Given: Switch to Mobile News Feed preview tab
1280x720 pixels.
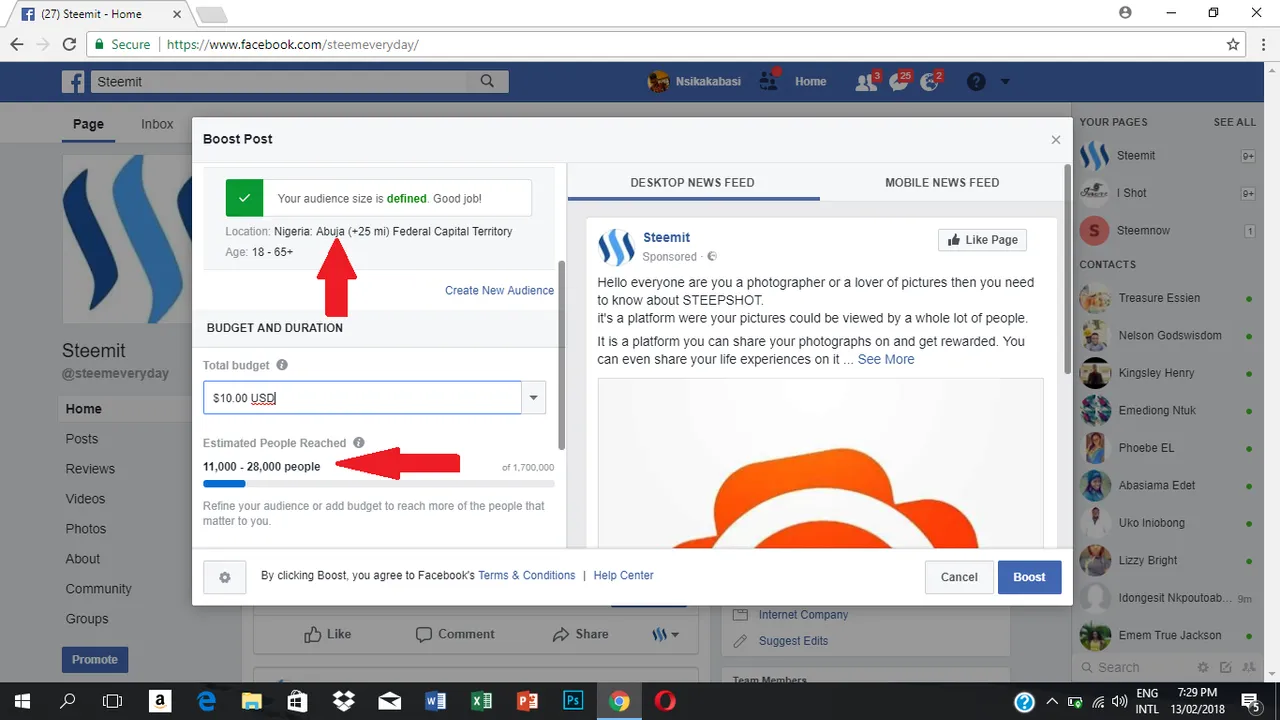Looking at the screenshot, I should 942,183.
